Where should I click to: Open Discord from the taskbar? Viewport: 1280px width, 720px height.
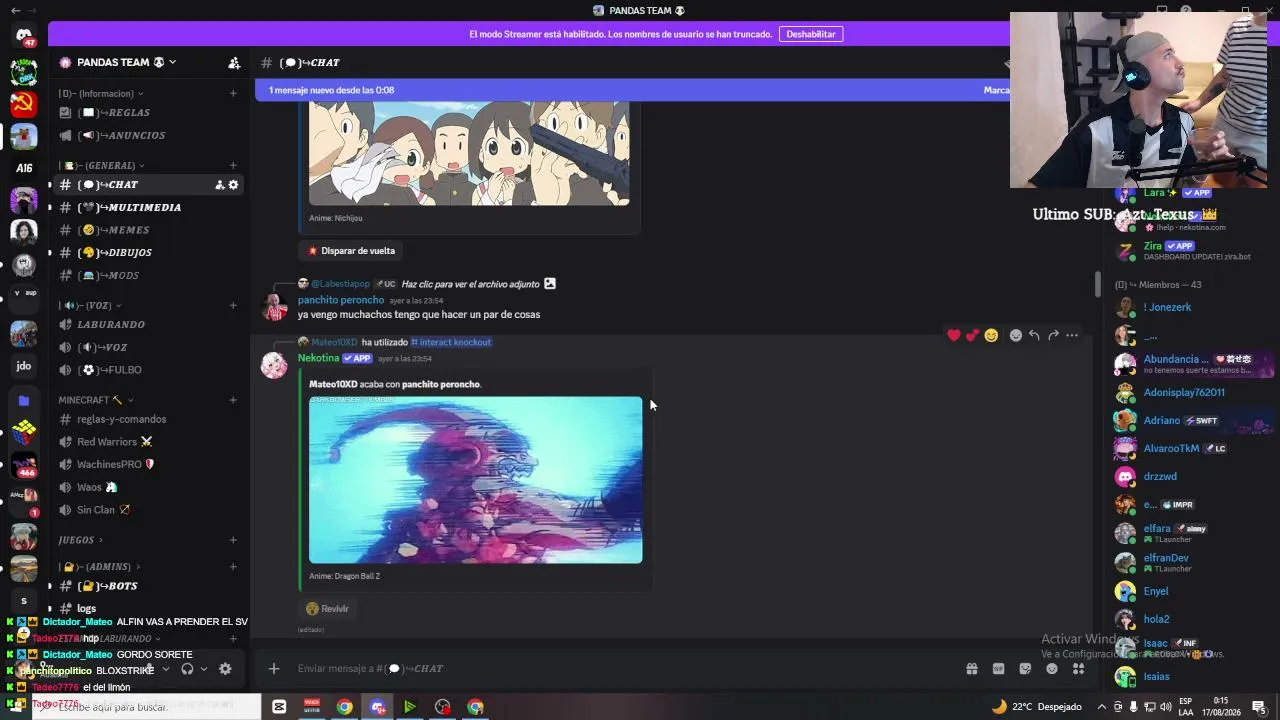click(378, 707)
